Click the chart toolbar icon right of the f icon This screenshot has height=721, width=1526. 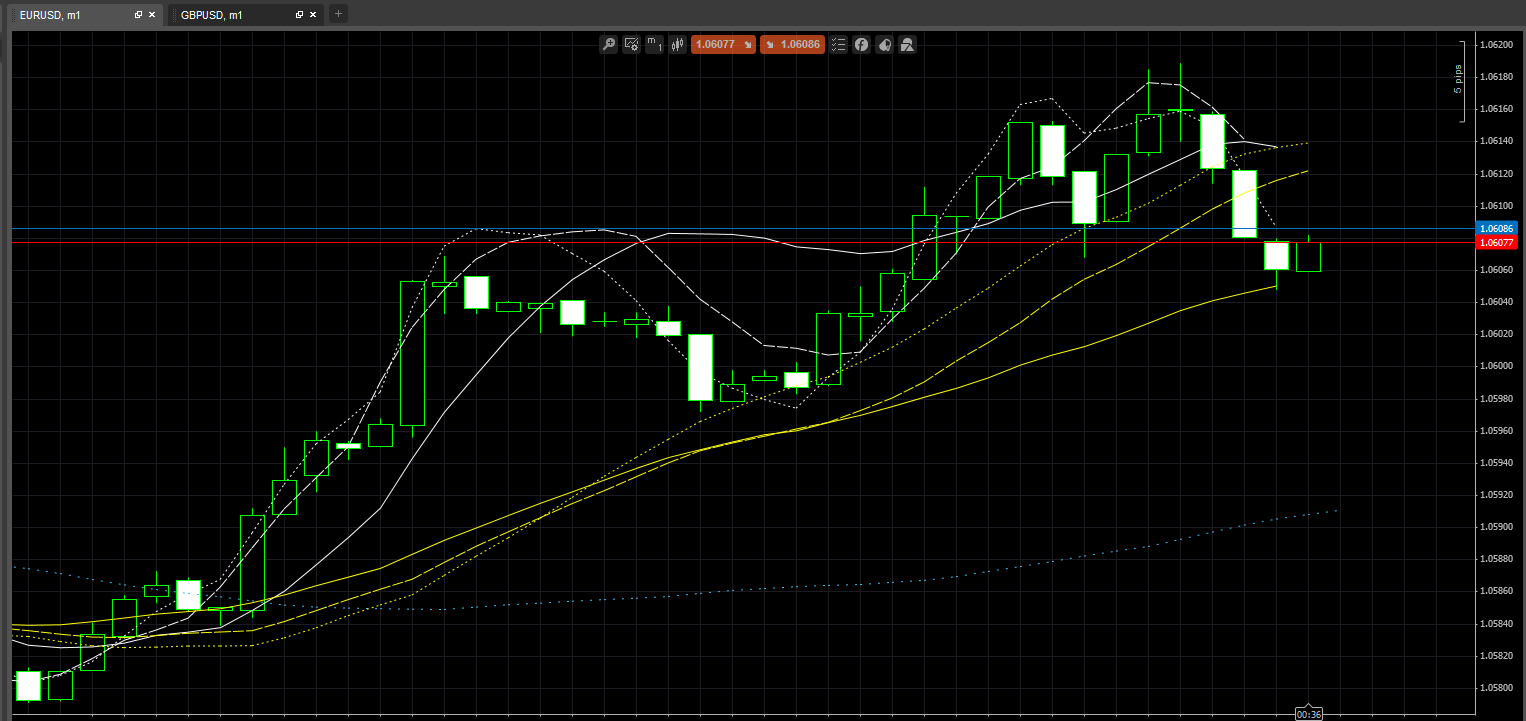pos(884,44)
